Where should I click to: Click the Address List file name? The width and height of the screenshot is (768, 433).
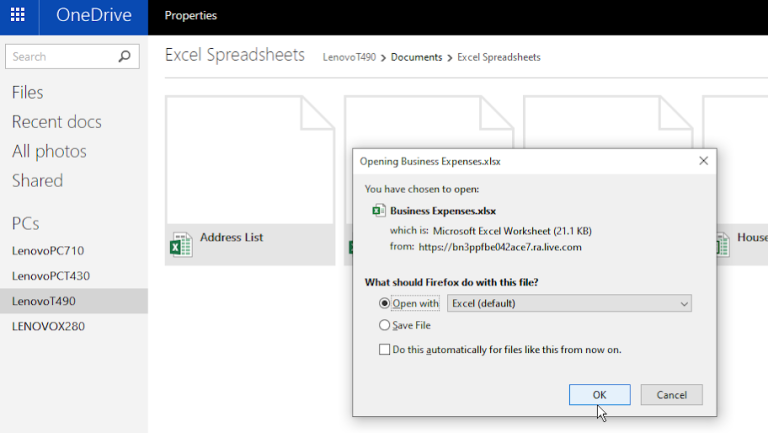click(231, 238)
